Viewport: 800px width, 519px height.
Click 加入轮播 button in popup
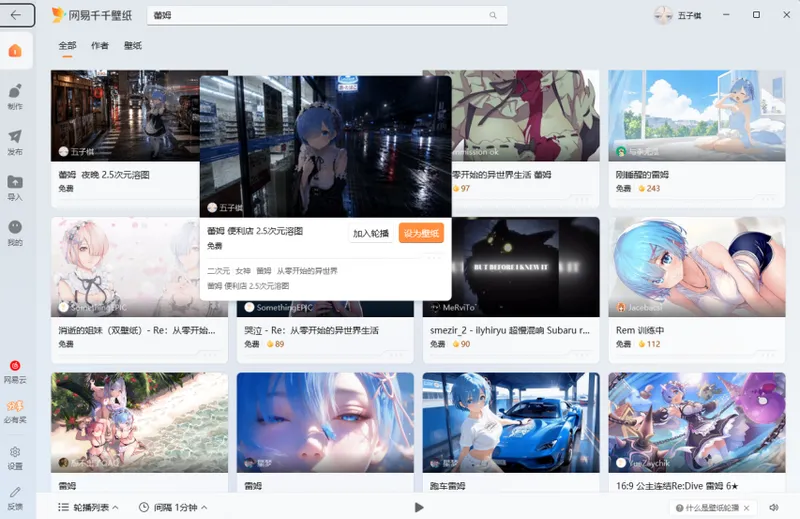click(x=371, y=233)
